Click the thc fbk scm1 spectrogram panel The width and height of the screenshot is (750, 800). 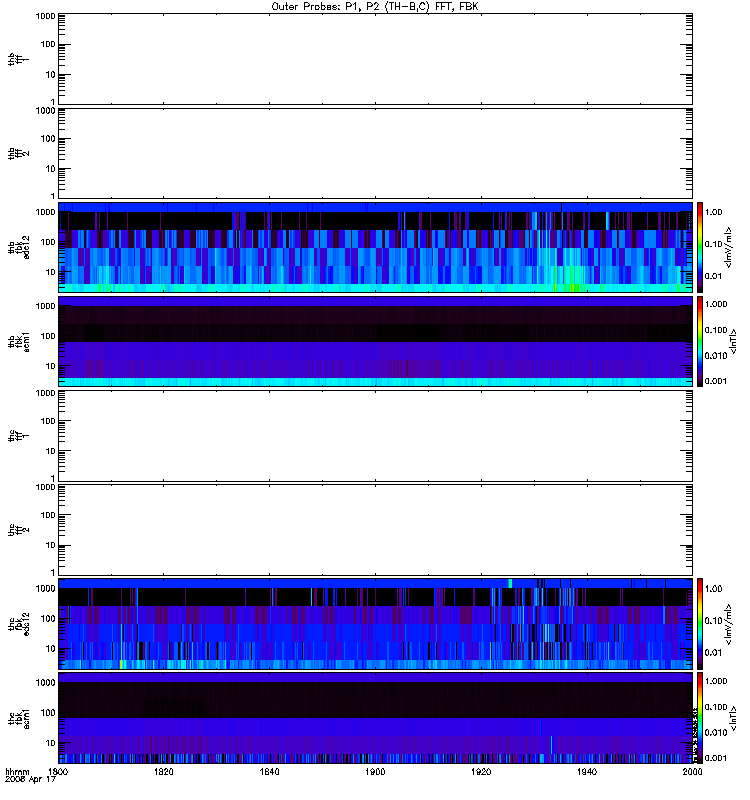tap(375, 718)
